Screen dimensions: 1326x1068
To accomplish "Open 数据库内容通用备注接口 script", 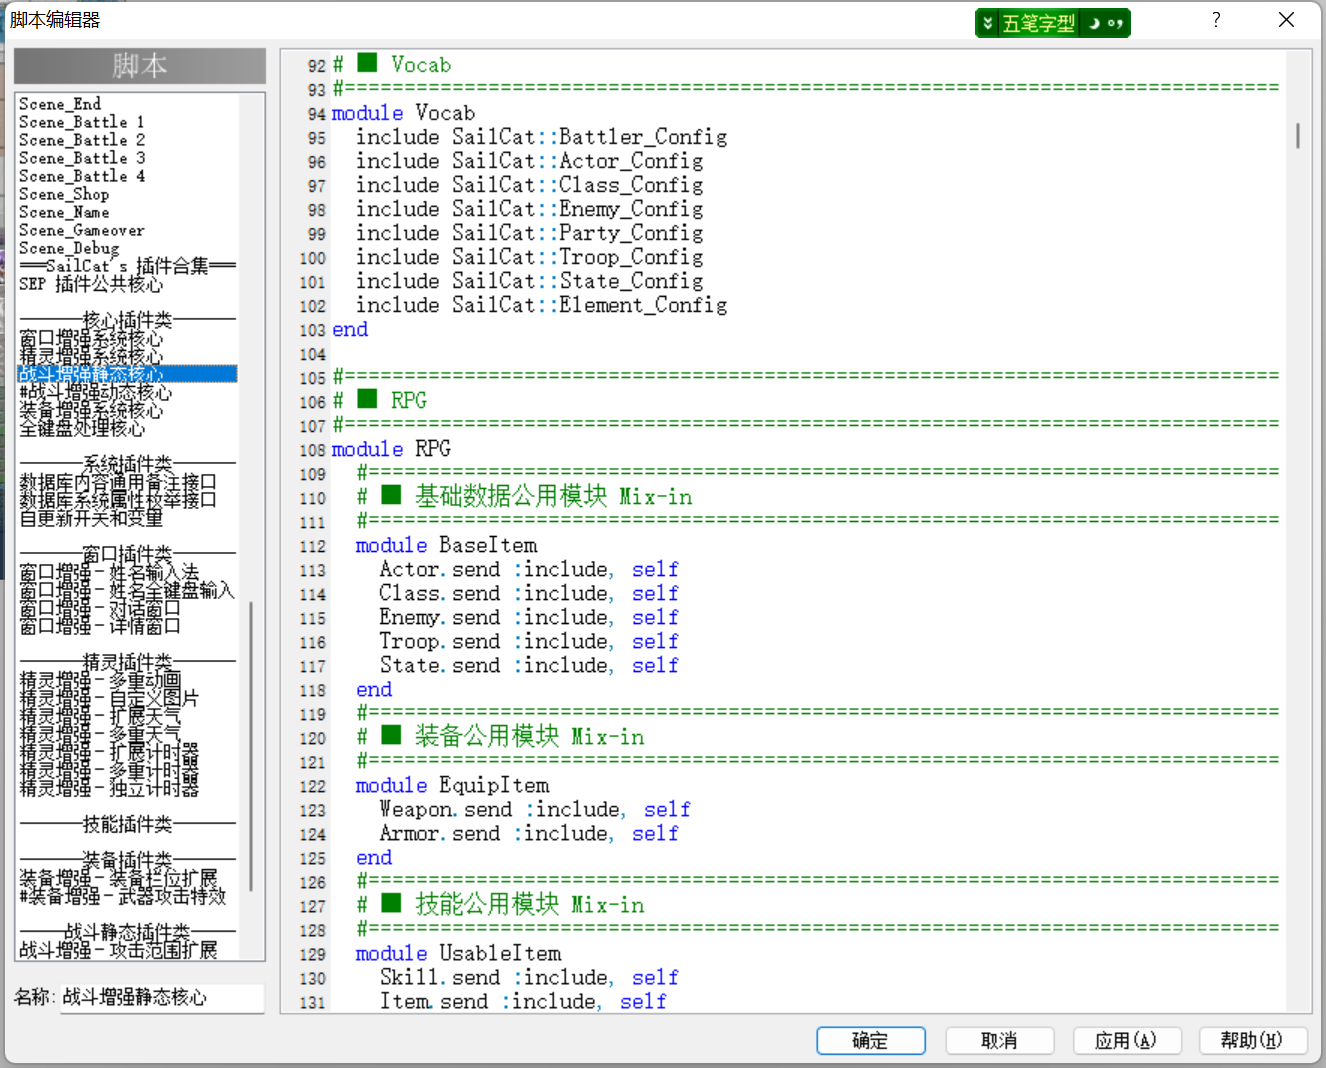I will coord(118,482).
